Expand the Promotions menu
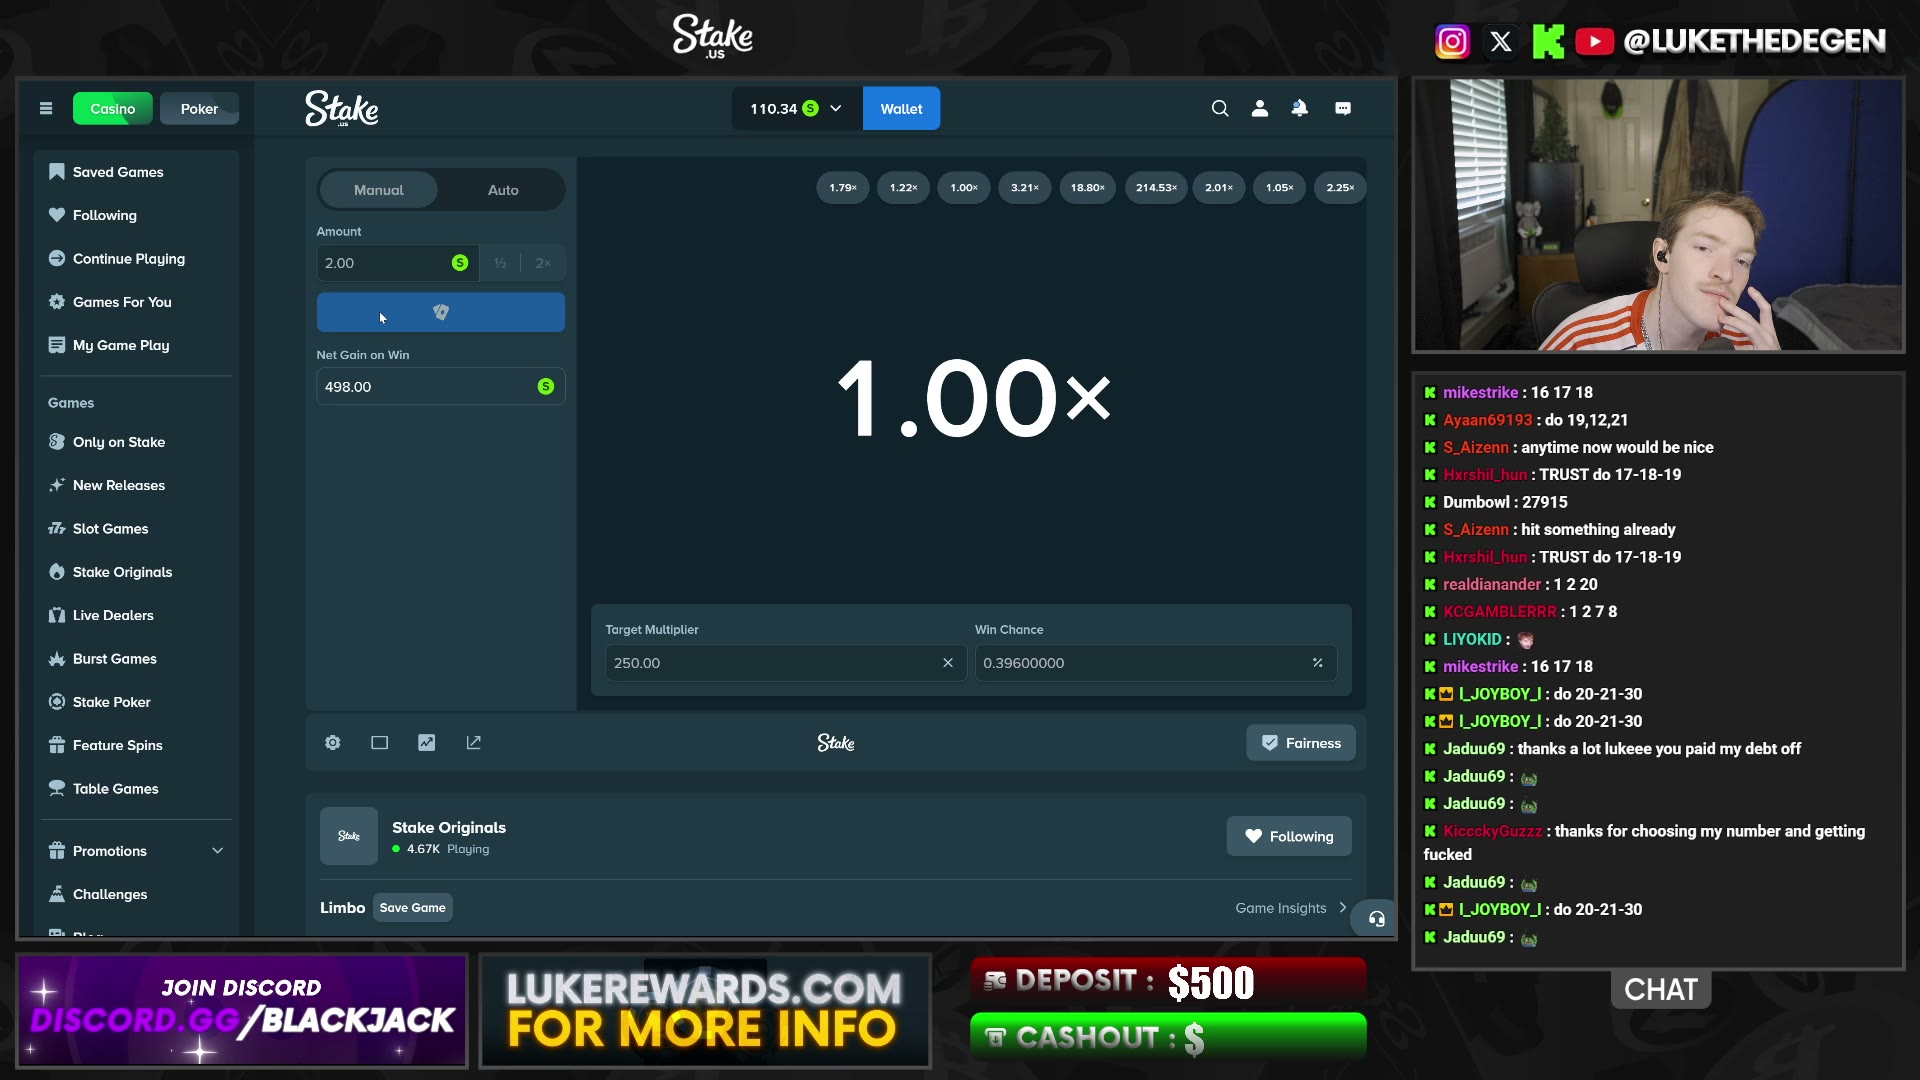Viewport: 1920px width, 1080px height. (136, 851)
